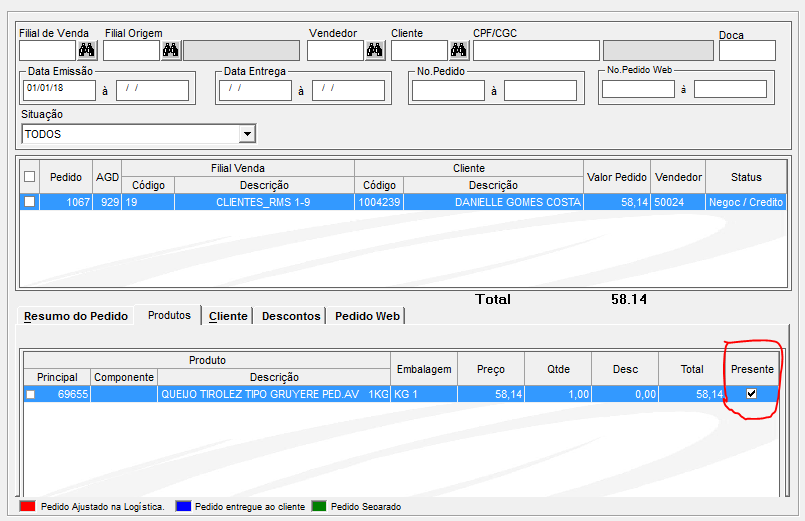Viewport: 805px width, 521px height.
Task: Uncheck the Presente checkbox for product 69655
Action: click(752, 394)
